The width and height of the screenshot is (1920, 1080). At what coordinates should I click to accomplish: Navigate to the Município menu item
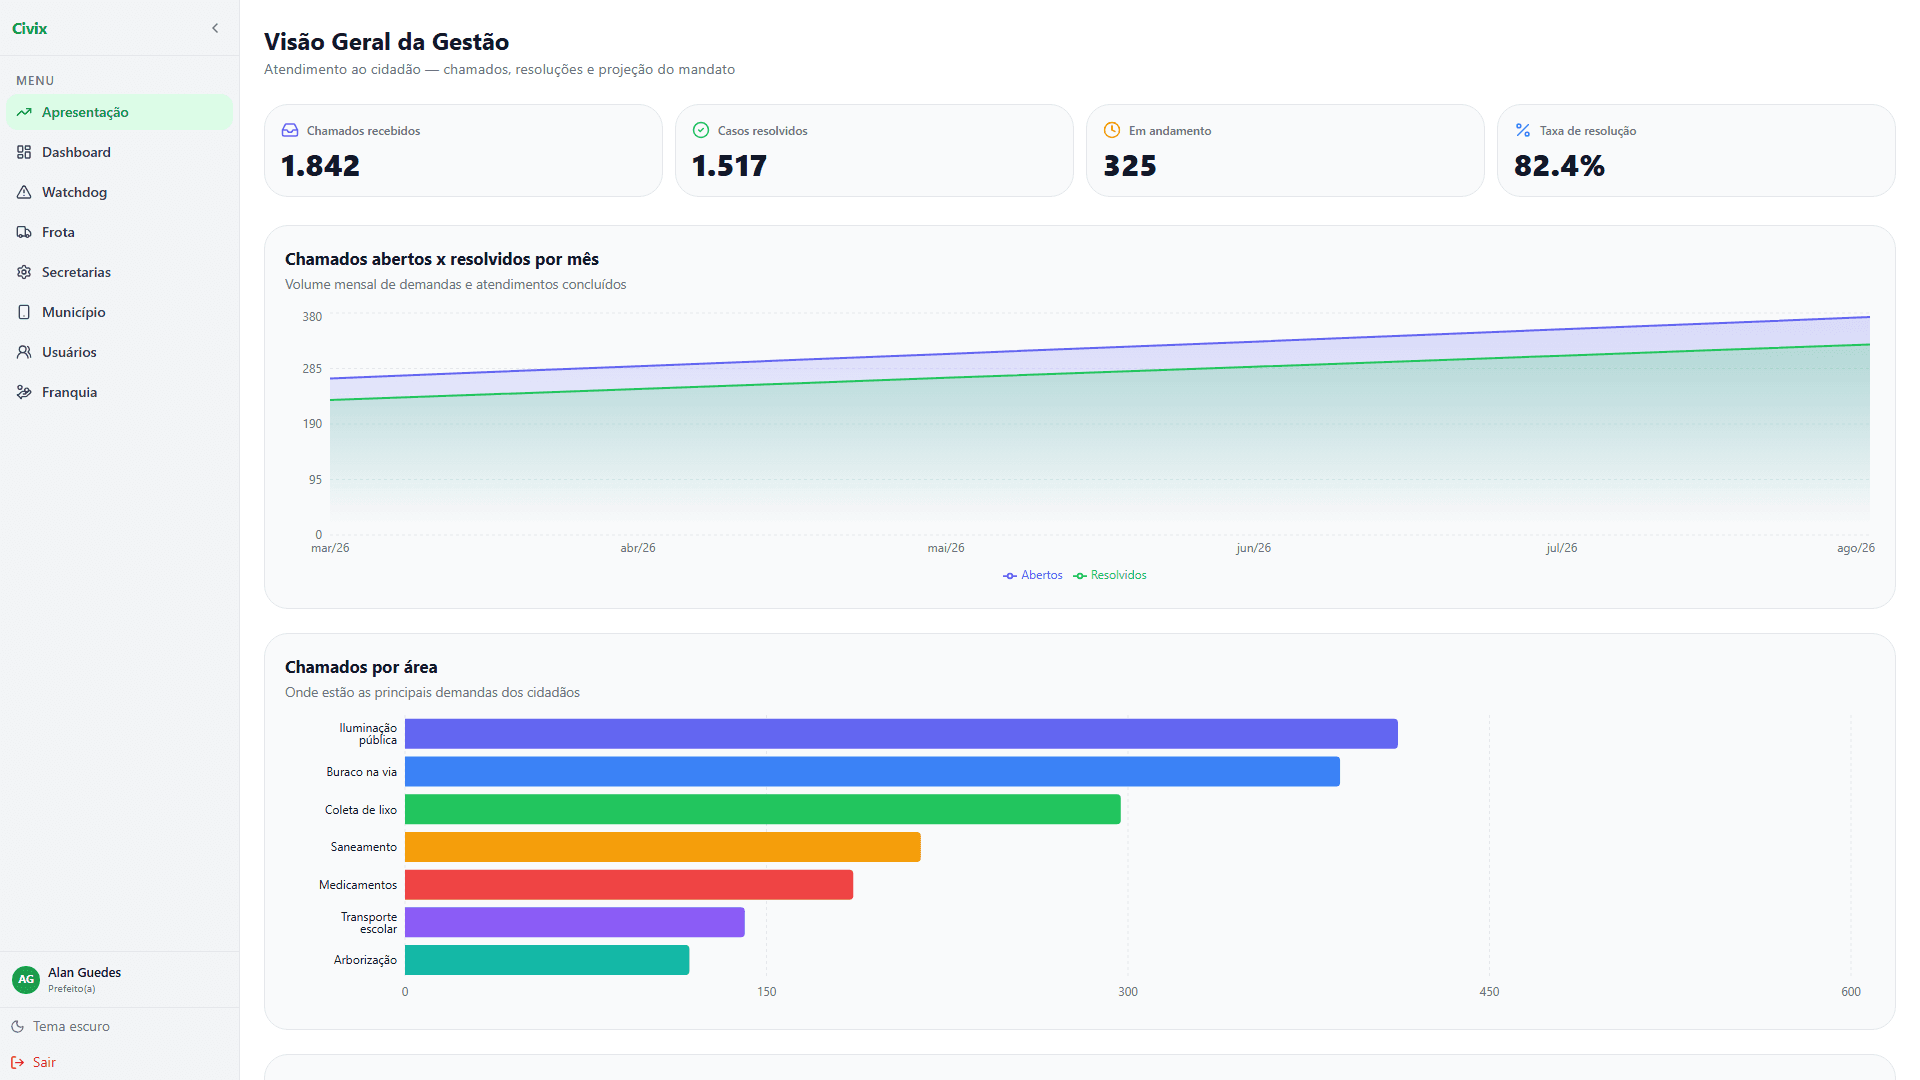[119, 312]
